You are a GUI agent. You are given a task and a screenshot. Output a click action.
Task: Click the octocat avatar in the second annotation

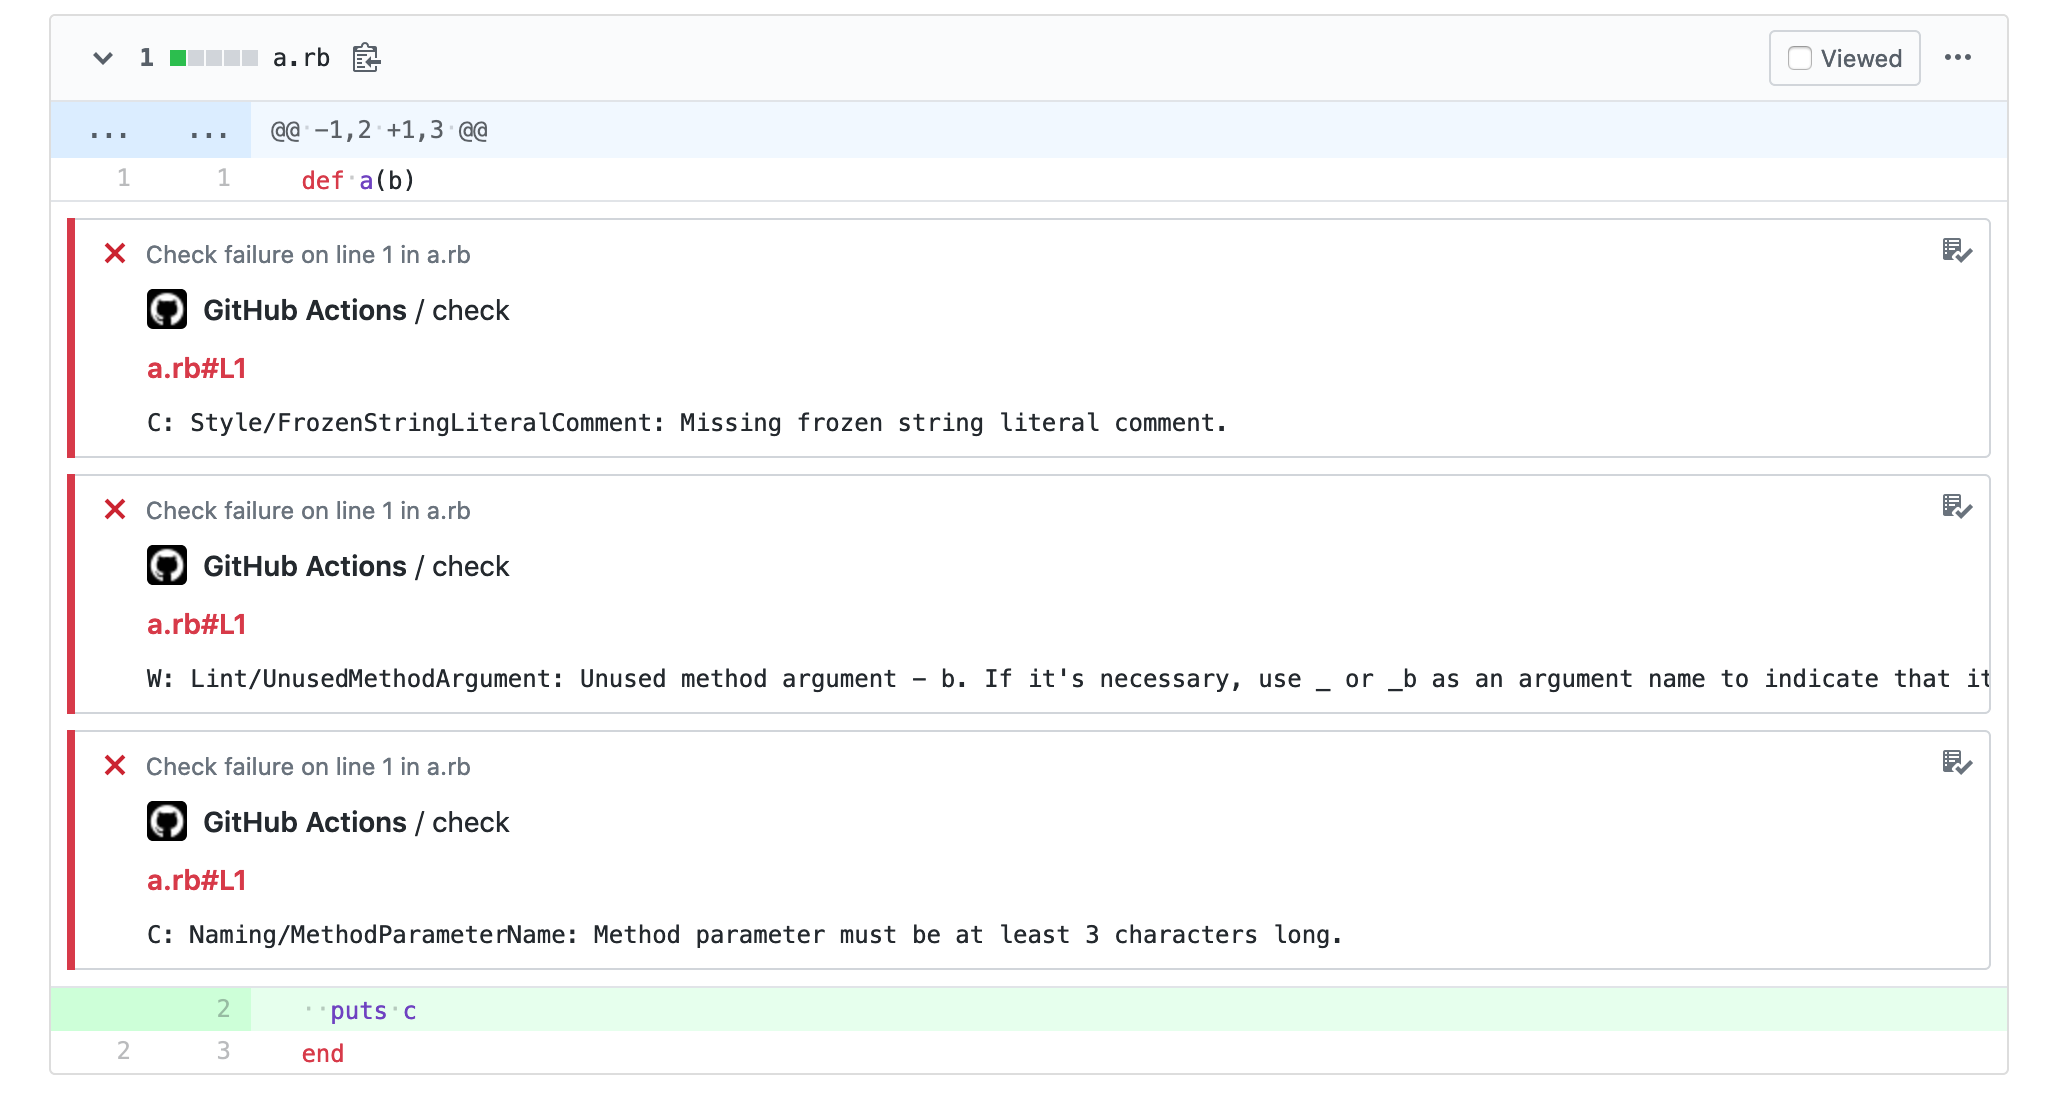coord(167,565)
